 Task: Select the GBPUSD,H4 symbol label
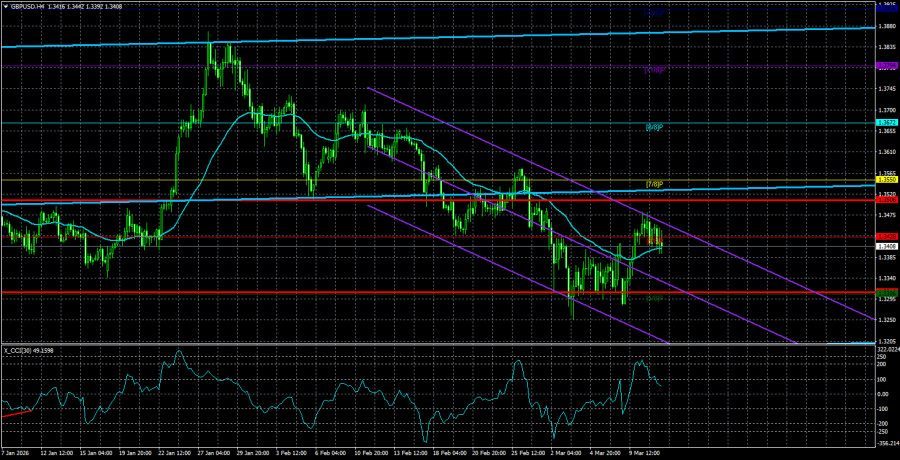(30, 5)
